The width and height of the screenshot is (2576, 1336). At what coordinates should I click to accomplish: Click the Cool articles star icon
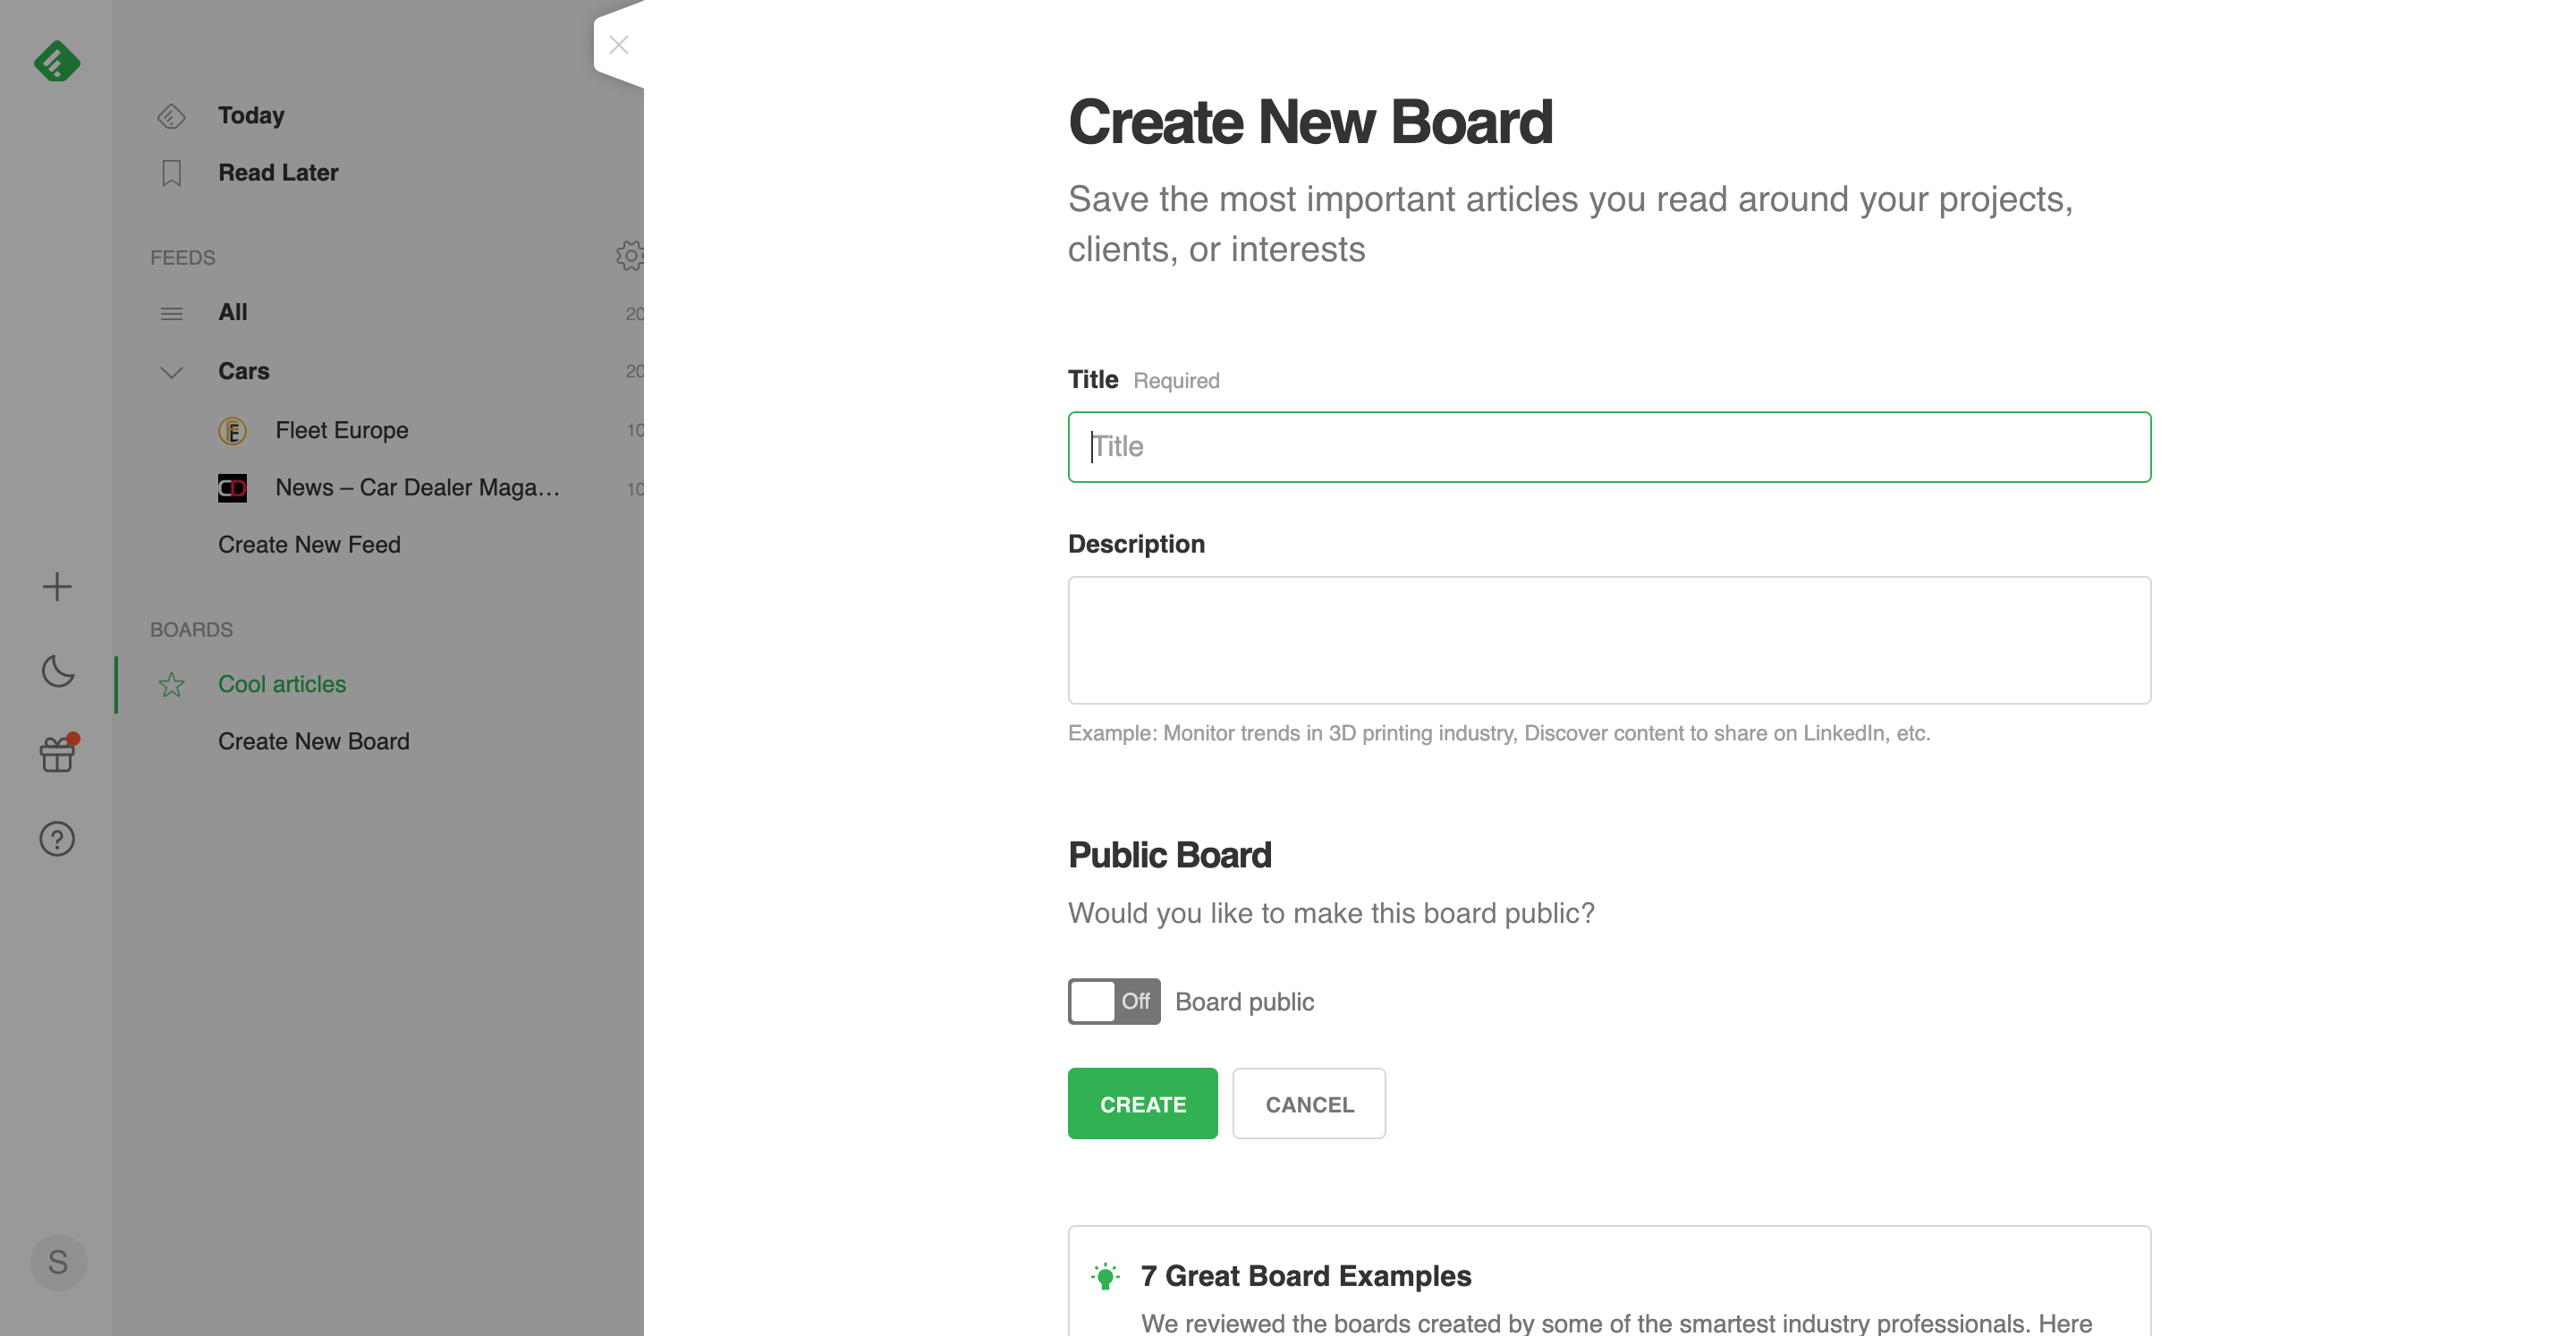(170, 681)
